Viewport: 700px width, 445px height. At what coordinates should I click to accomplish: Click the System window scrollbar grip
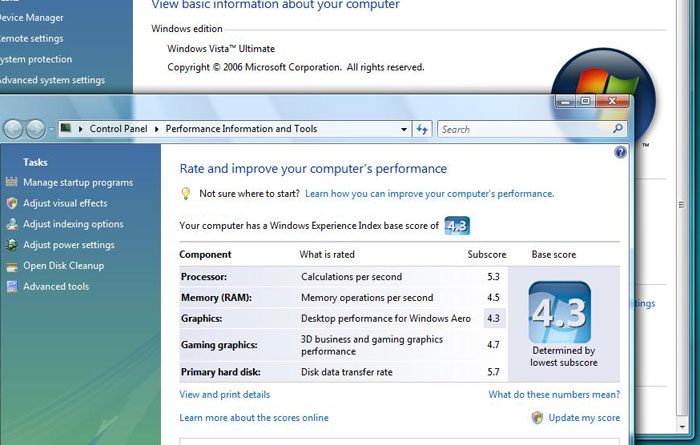pyautogui.click(x=682, y=205)
